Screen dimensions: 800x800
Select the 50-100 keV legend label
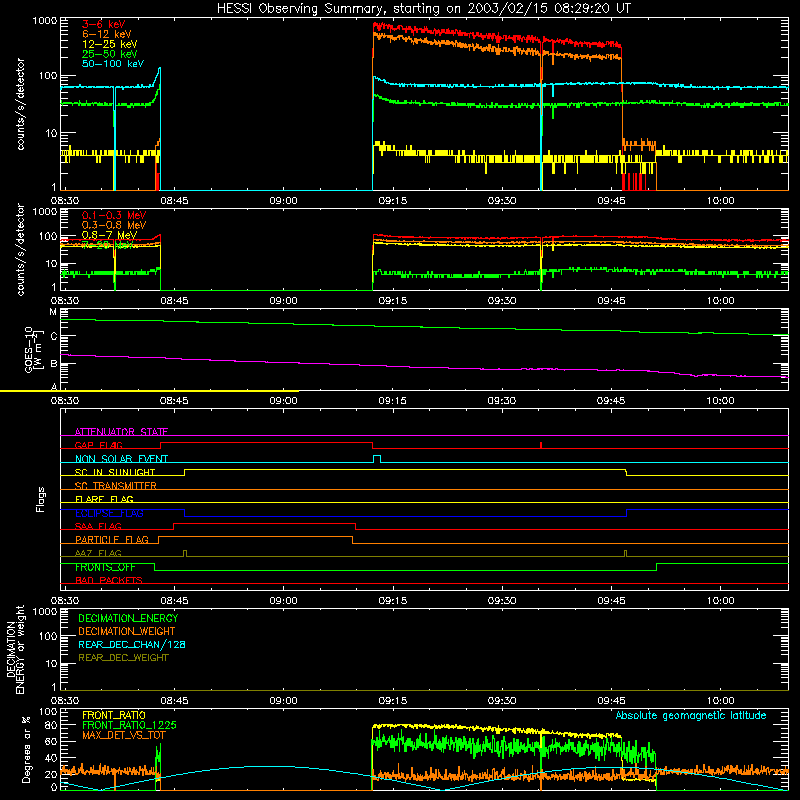(x=113, y=64)
